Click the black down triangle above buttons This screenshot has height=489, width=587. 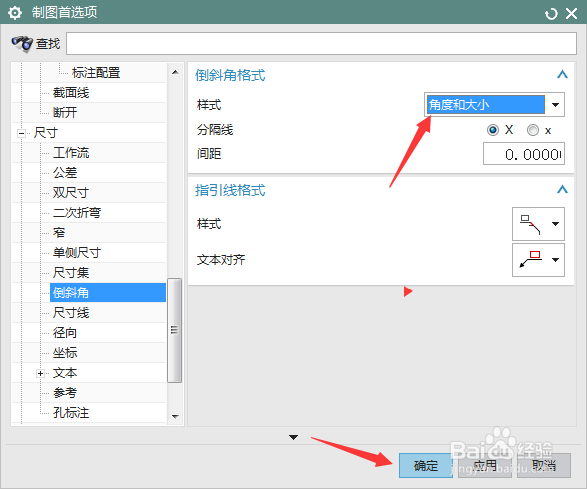point(293,437)
